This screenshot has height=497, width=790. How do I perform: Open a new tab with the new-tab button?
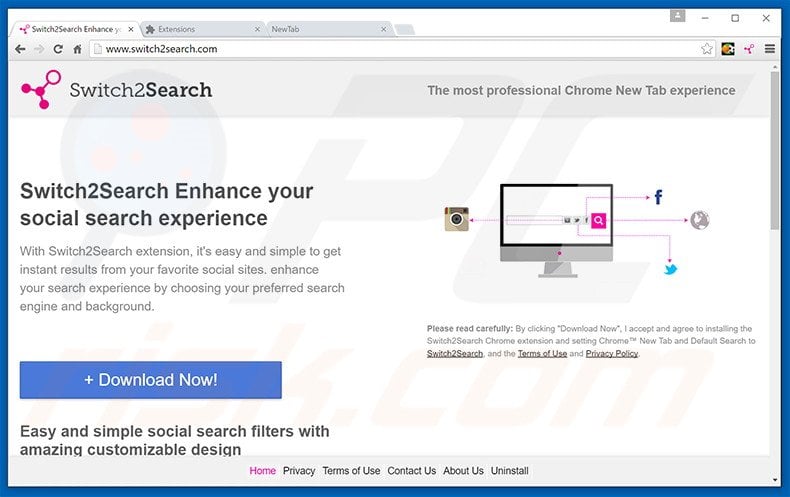pos(405,30)
